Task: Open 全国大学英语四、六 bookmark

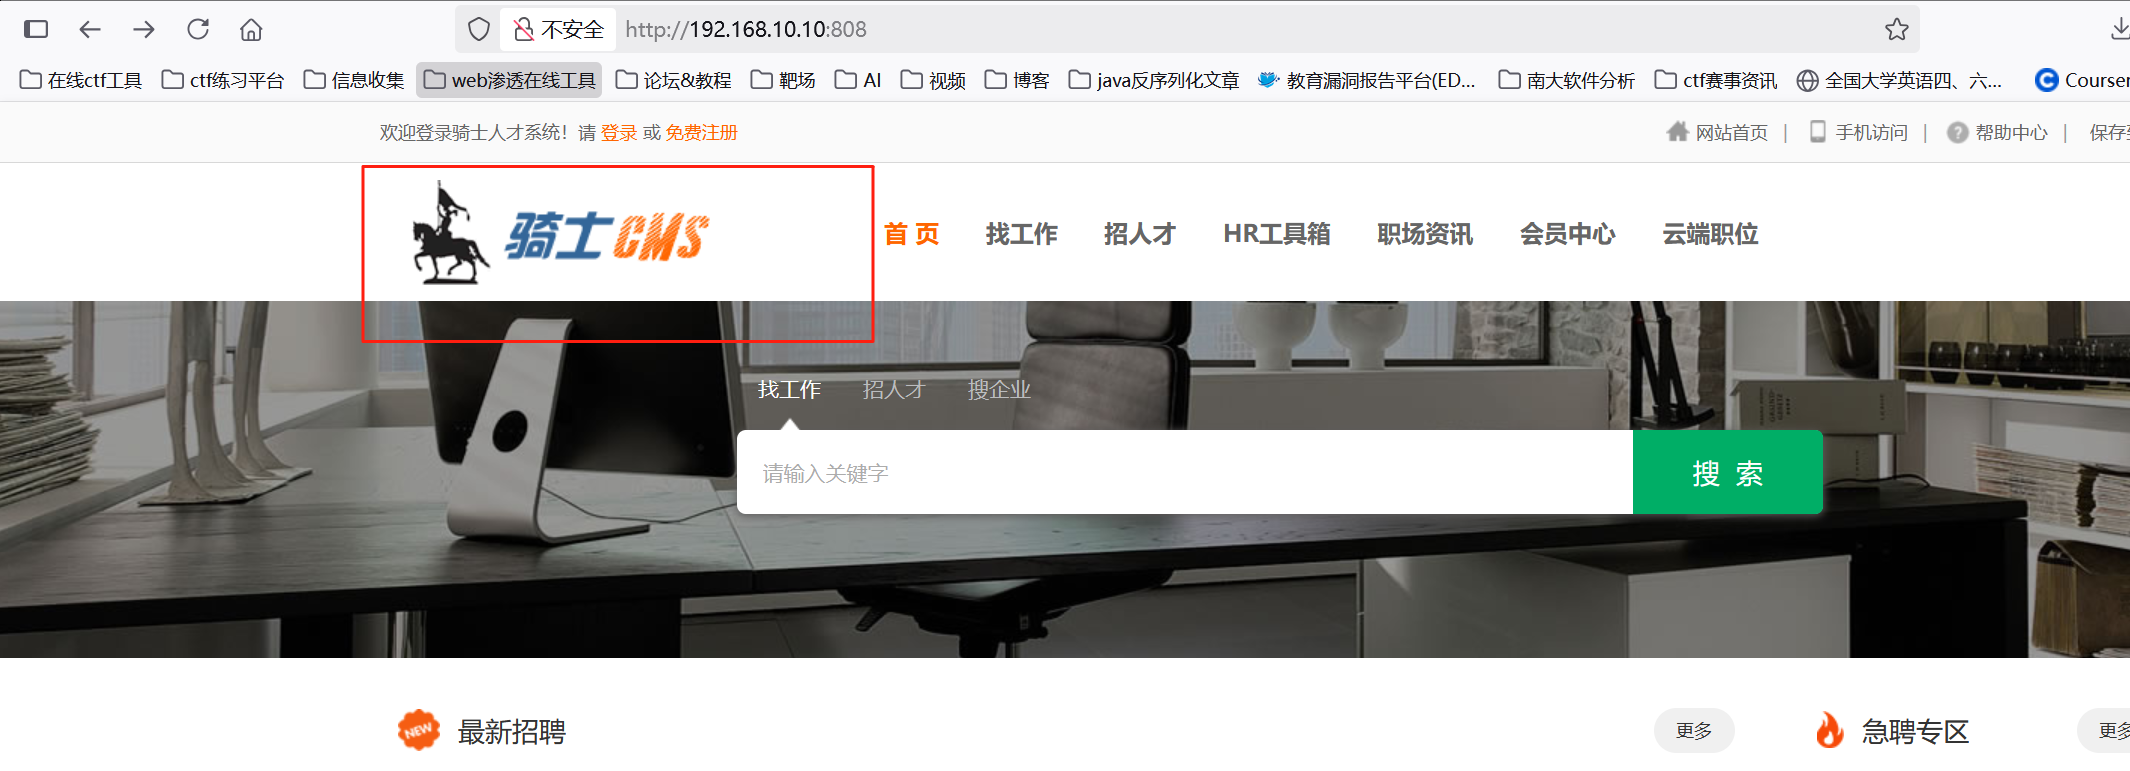Action: pos(1899,80)
